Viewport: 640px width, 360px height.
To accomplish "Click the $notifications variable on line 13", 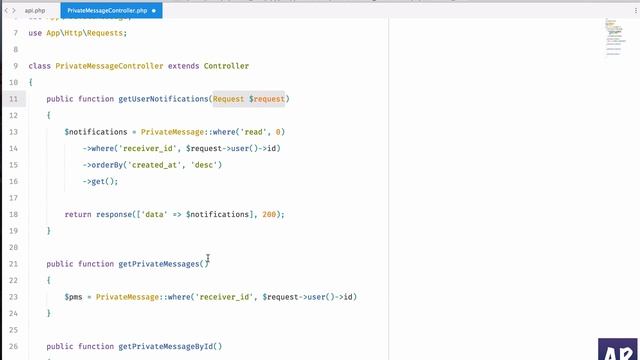I will click(x=96, y=132).
